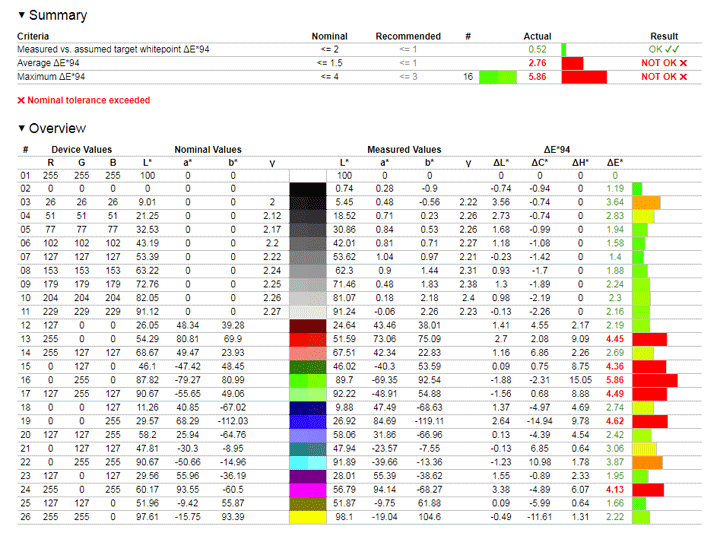Click the ΔE* value 4.49 in row 17
This screenshot has width=720, height=536.
click(x=615, y=394)
